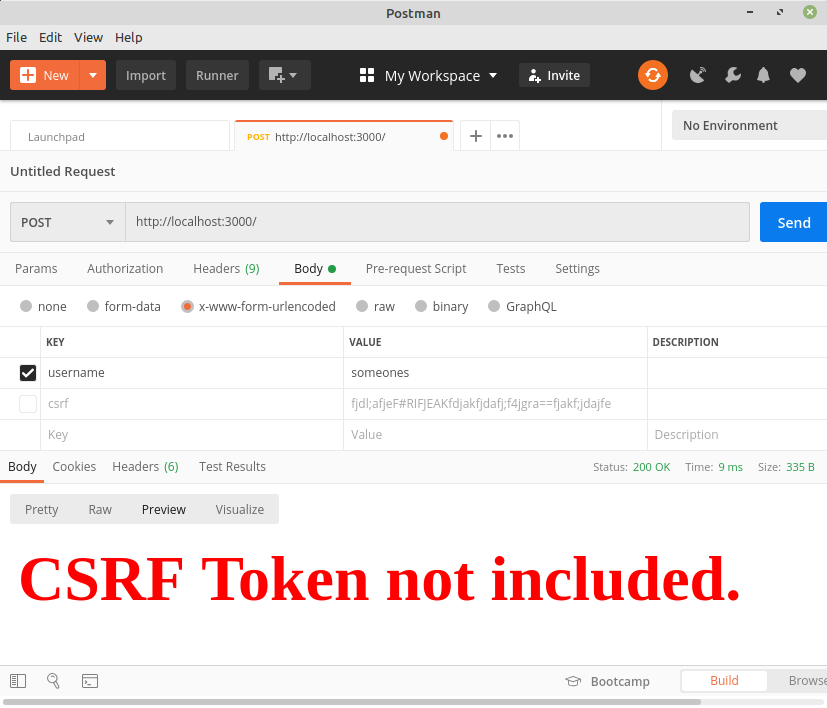Toggle the sidebar icon in the status bar
This screenshot has height=708, width=827.
click(18, 681)
